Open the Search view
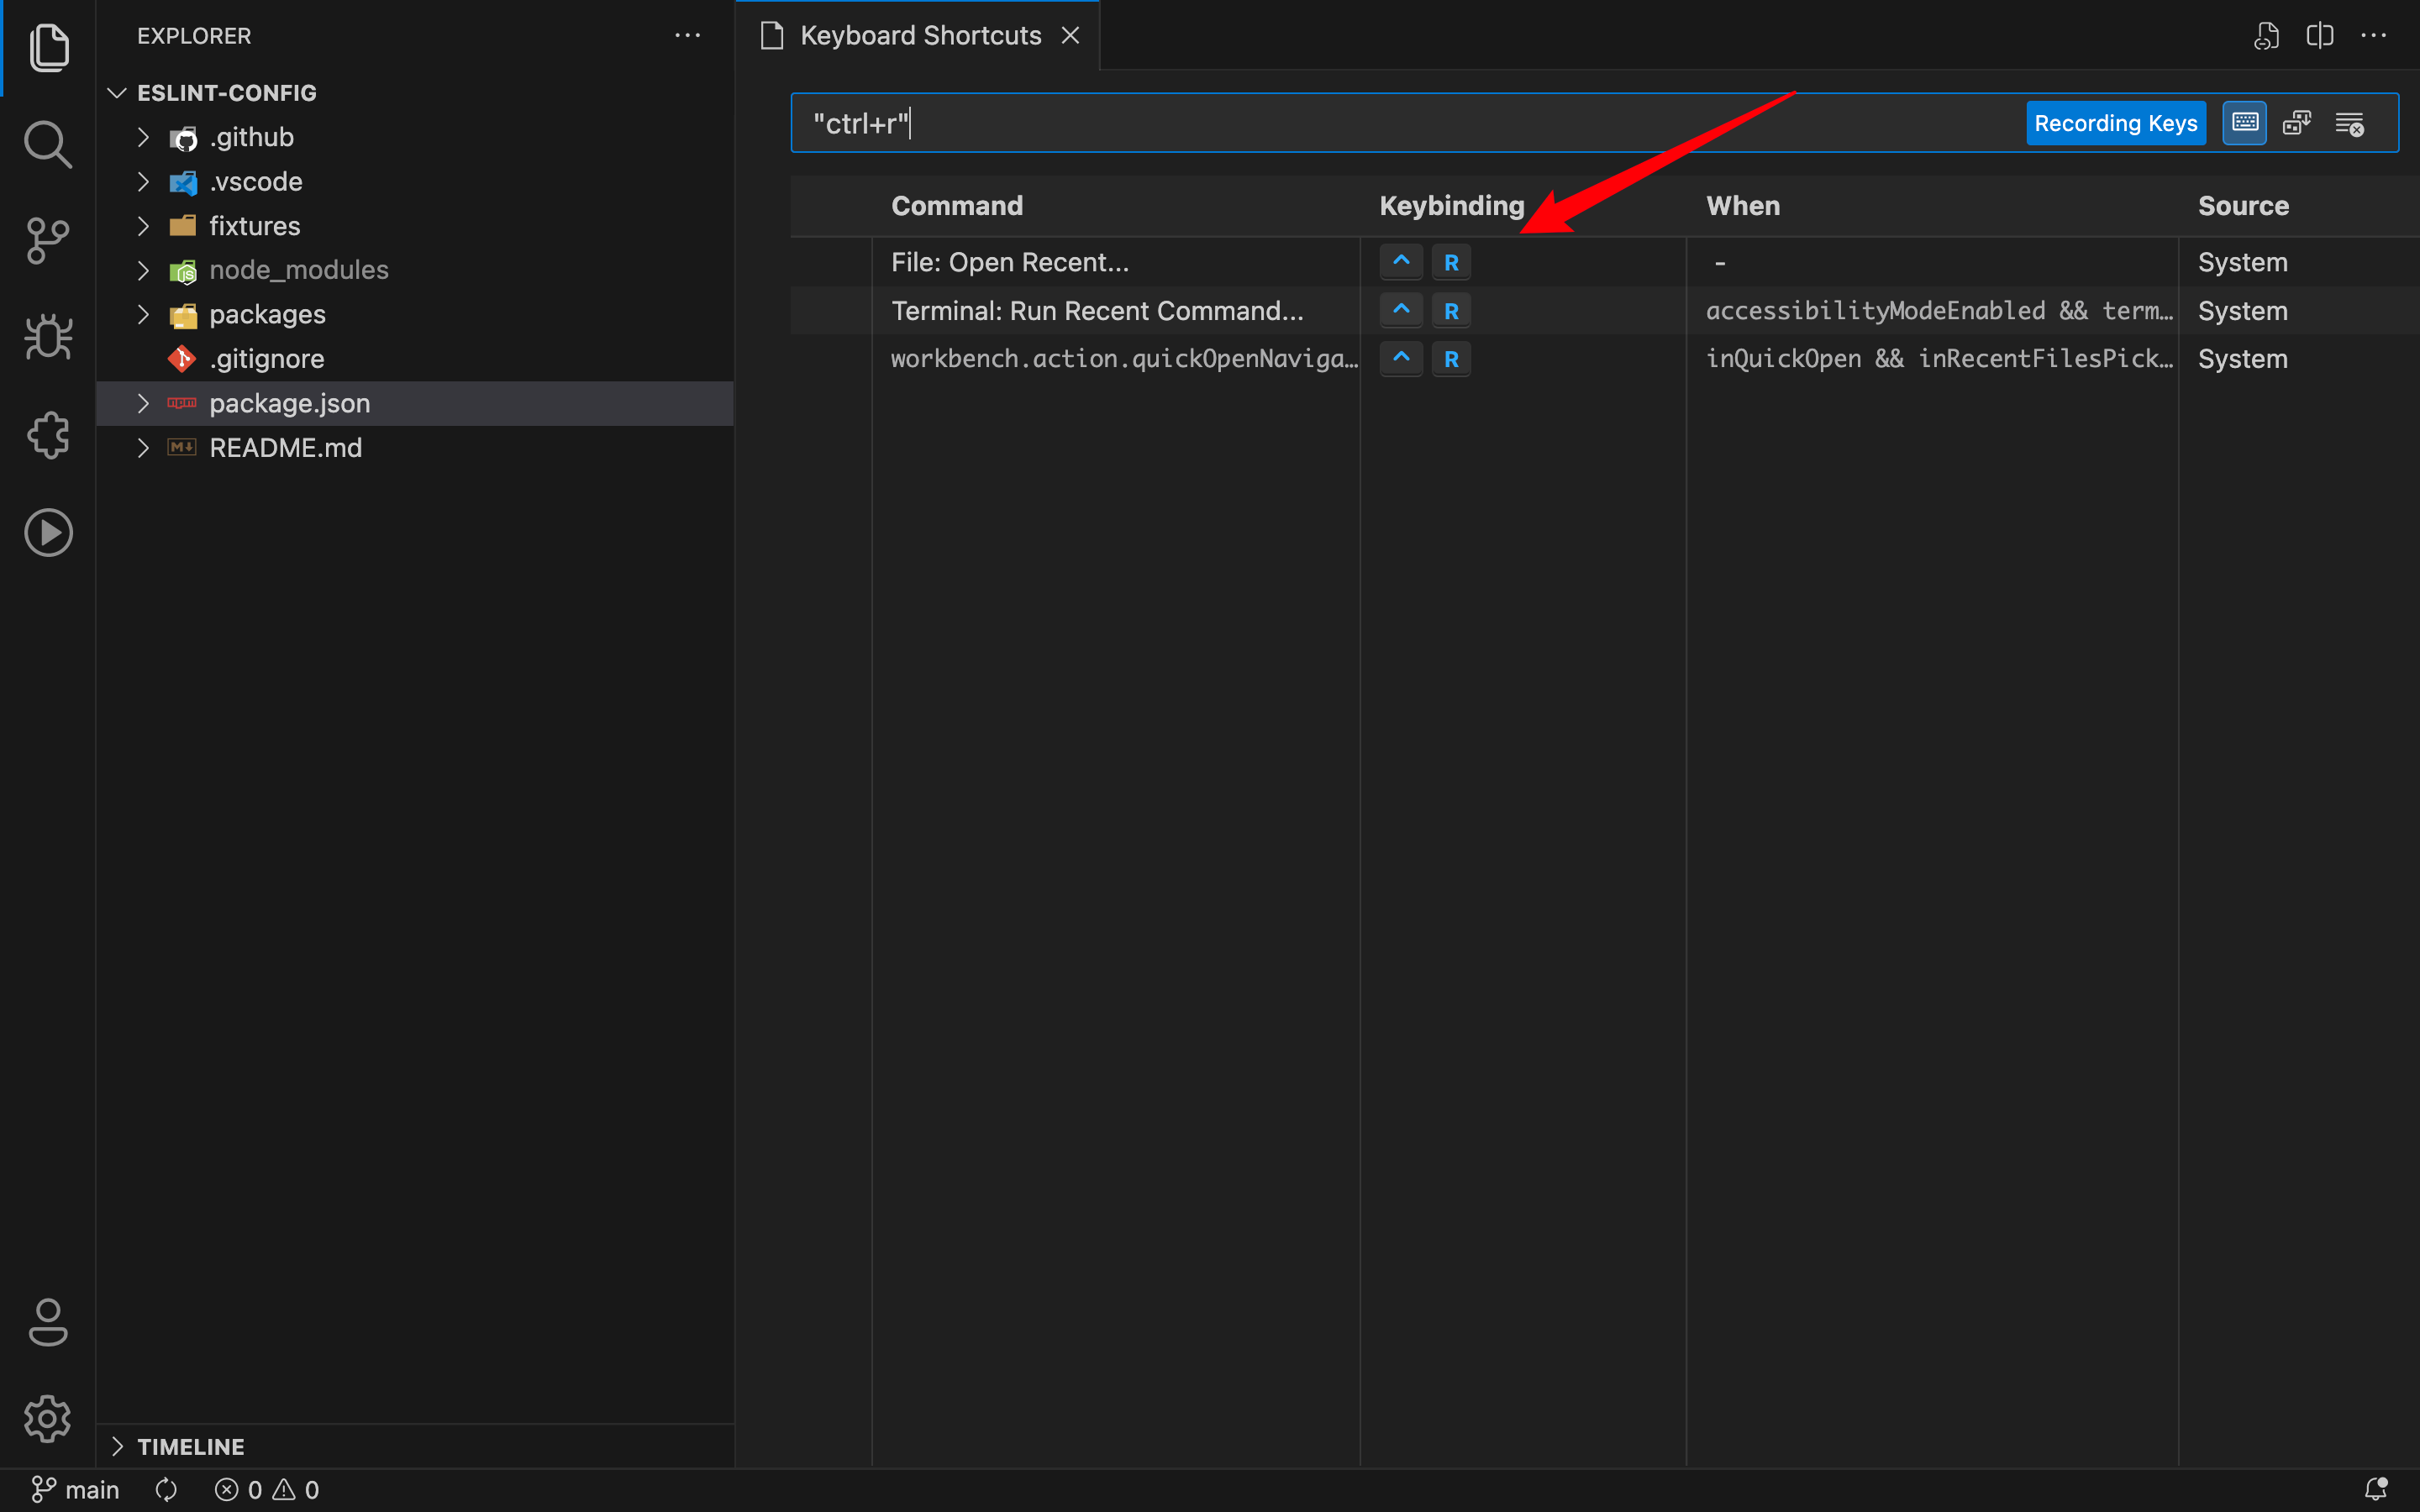Screen dimensions: 2420x1512 [47, 144]
